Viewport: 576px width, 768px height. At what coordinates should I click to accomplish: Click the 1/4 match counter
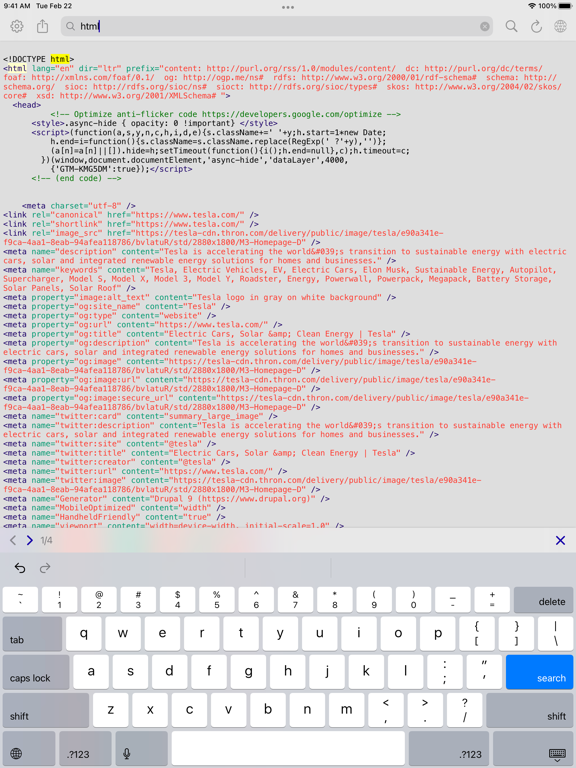click(47, 540)
